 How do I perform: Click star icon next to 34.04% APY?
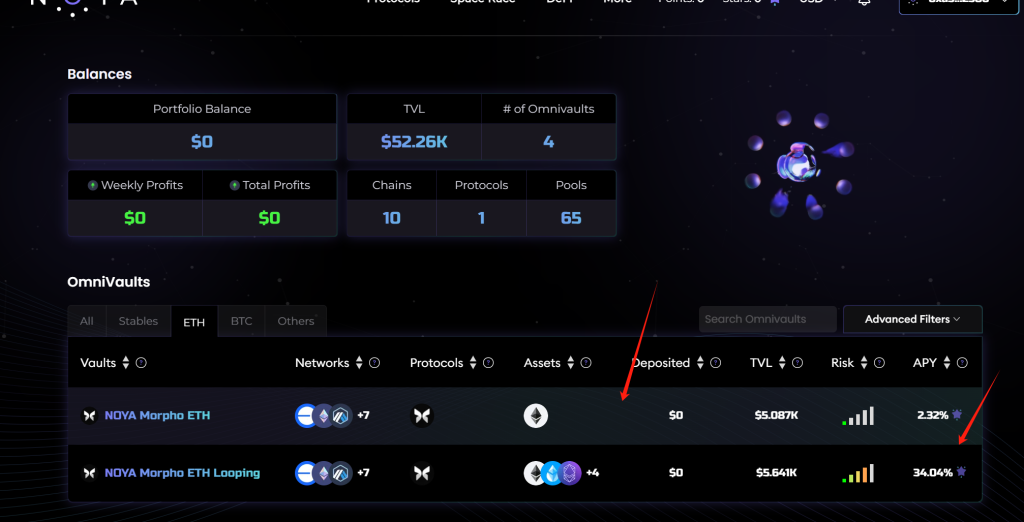(x=961, y=472)
